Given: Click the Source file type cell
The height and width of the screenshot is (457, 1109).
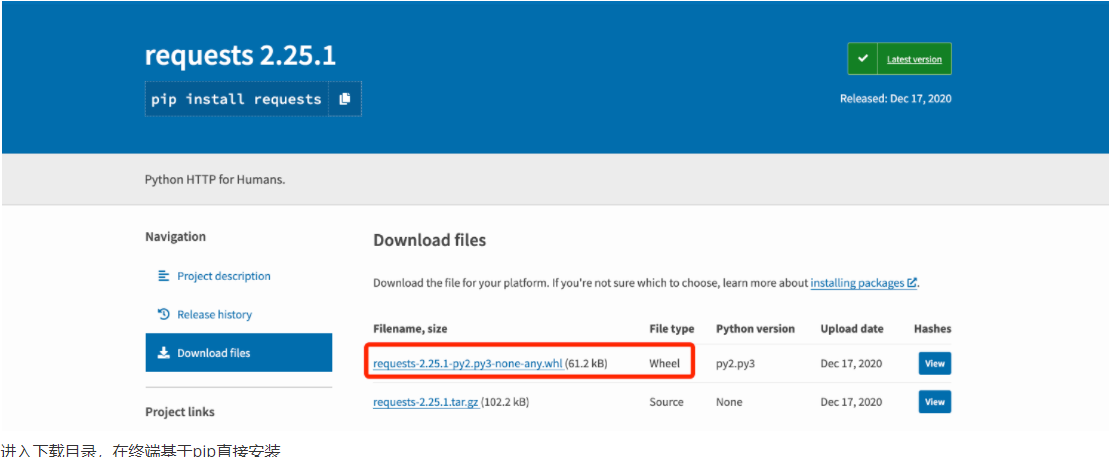Looking at the screenshot, I should point(666,402).
